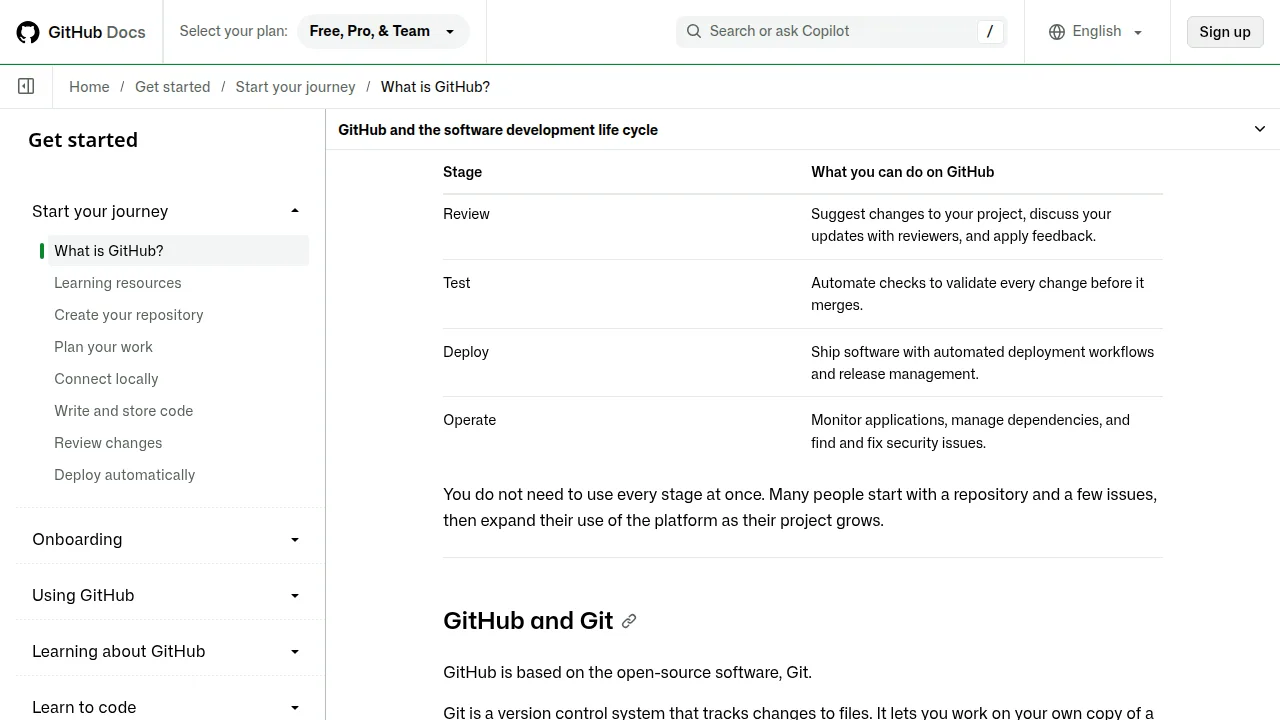Click the Operate stage cell
1280x720 pixels.
[470, 420]
